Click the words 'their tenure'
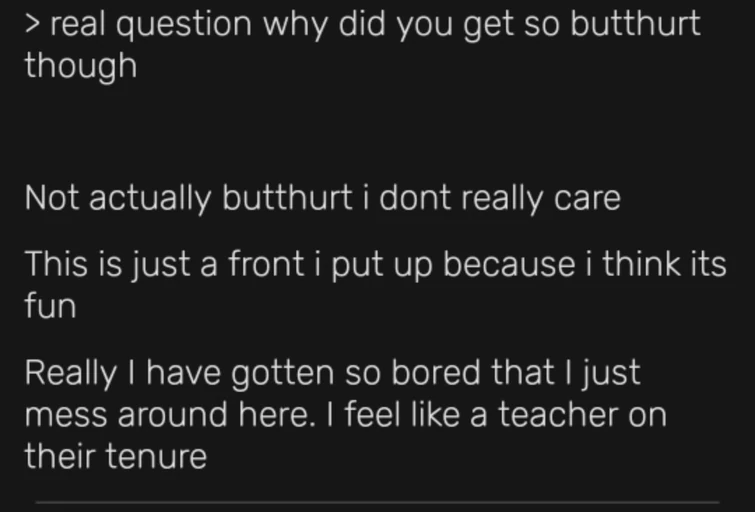 click(116, 456)
